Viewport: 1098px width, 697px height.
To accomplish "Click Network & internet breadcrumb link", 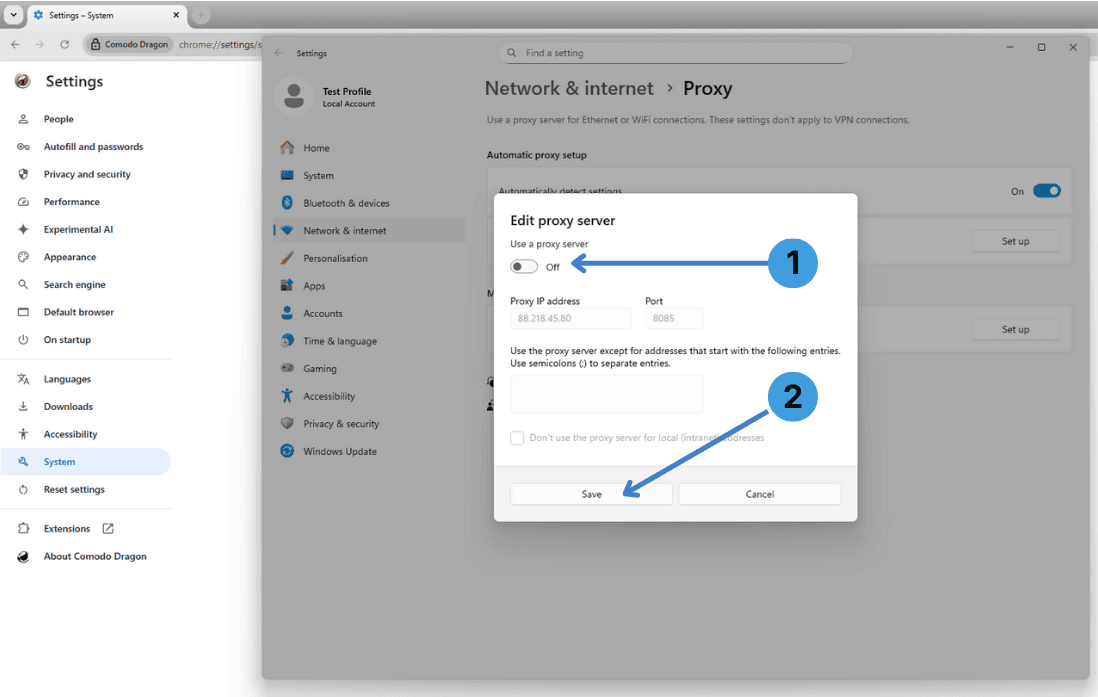I will 569,88.
